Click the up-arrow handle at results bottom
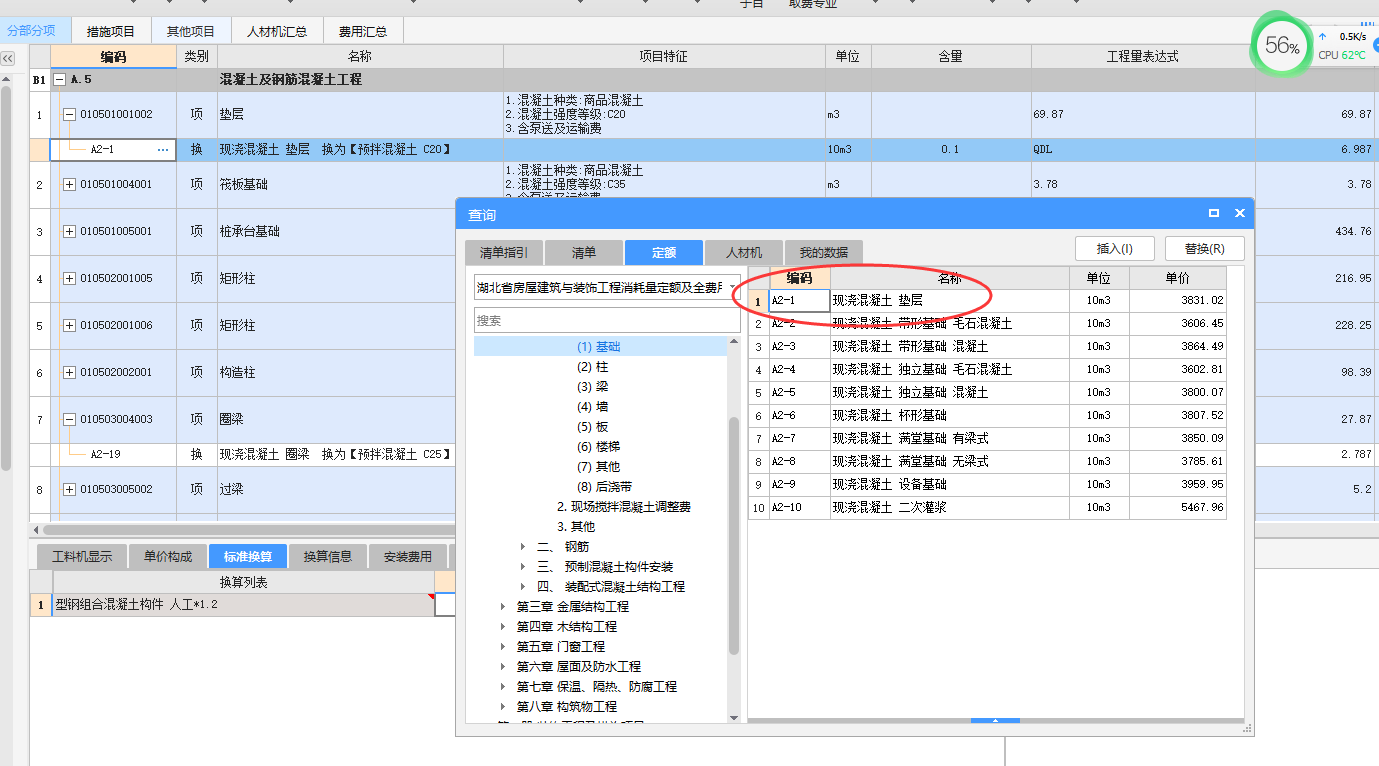Image resolution: width=1379 pixels, height=766 pixels. (x=995, y=720)
